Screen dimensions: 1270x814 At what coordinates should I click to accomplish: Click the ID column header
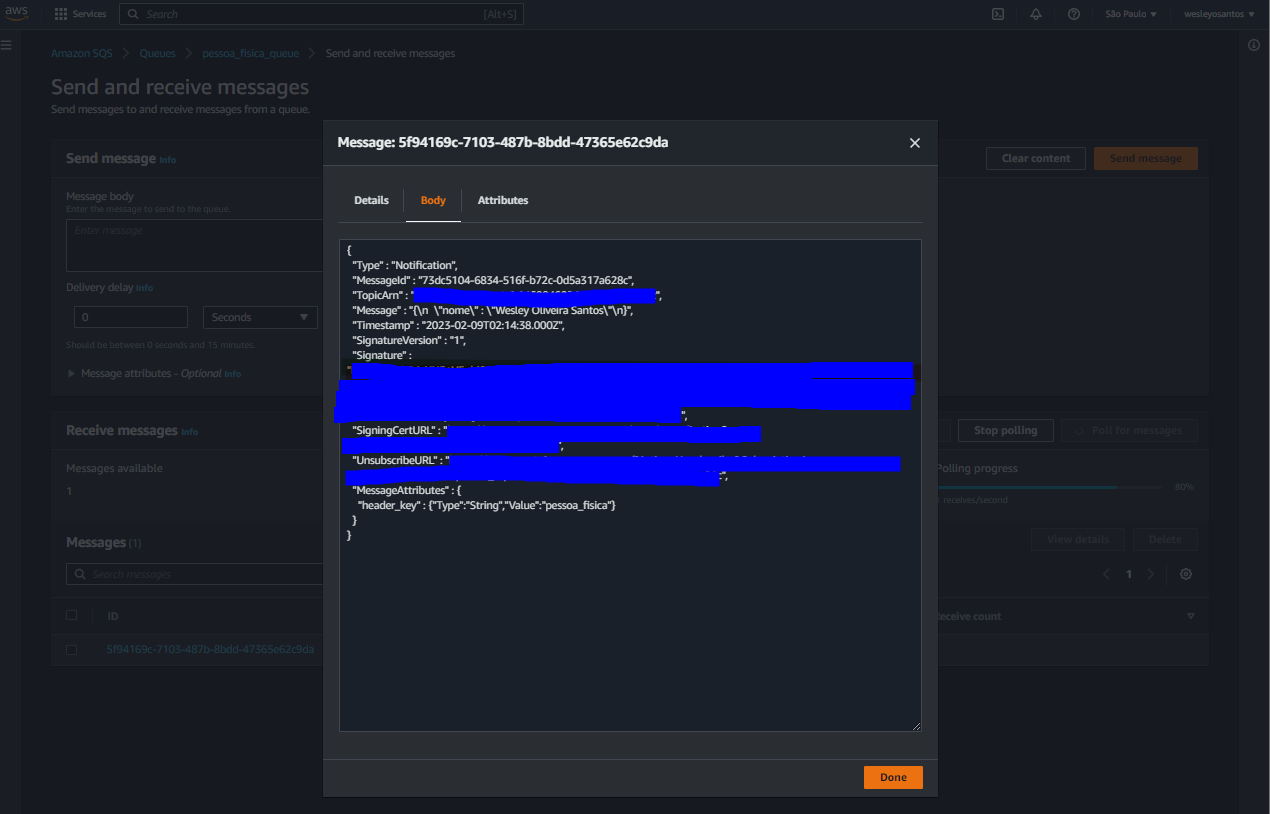114,616
